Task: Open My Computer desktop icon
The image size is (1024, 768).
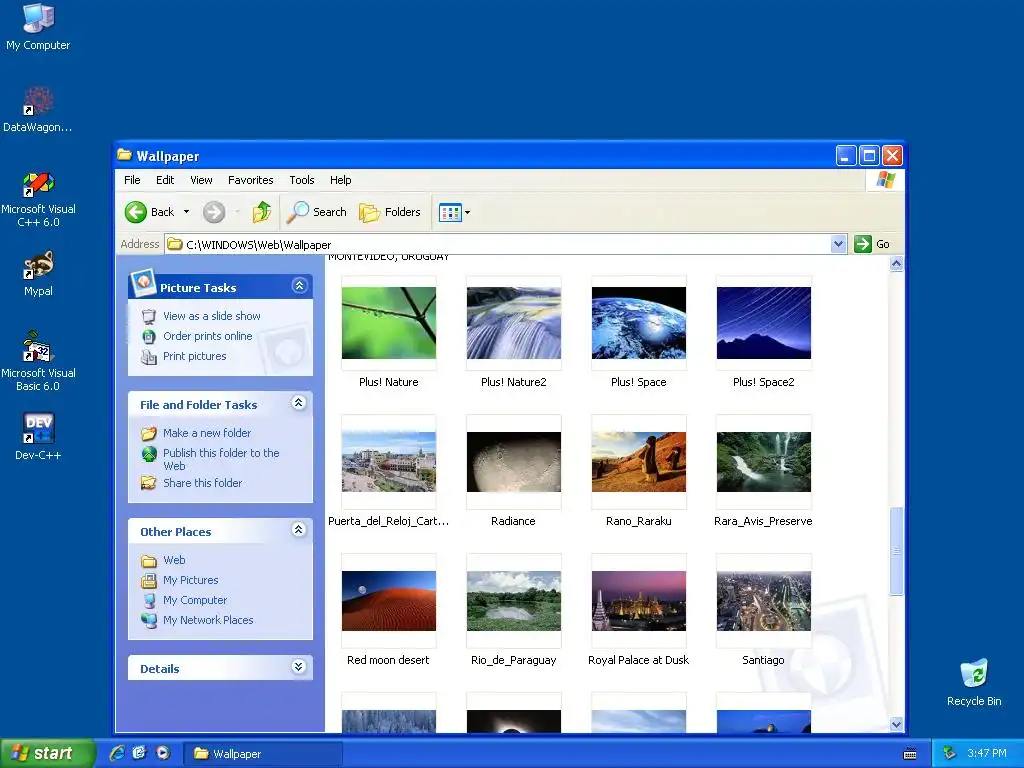Action: coord(38,26)
